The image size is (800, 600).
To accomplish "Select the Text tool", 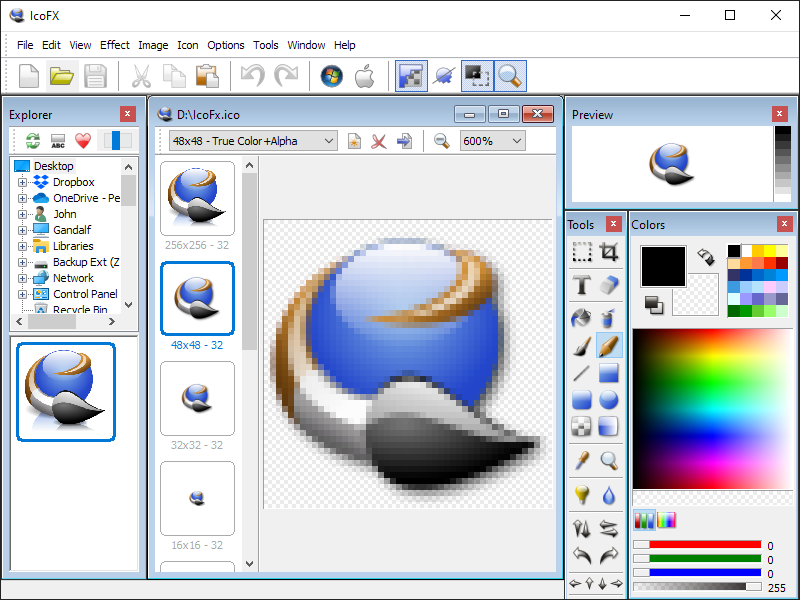I will 581,286.
